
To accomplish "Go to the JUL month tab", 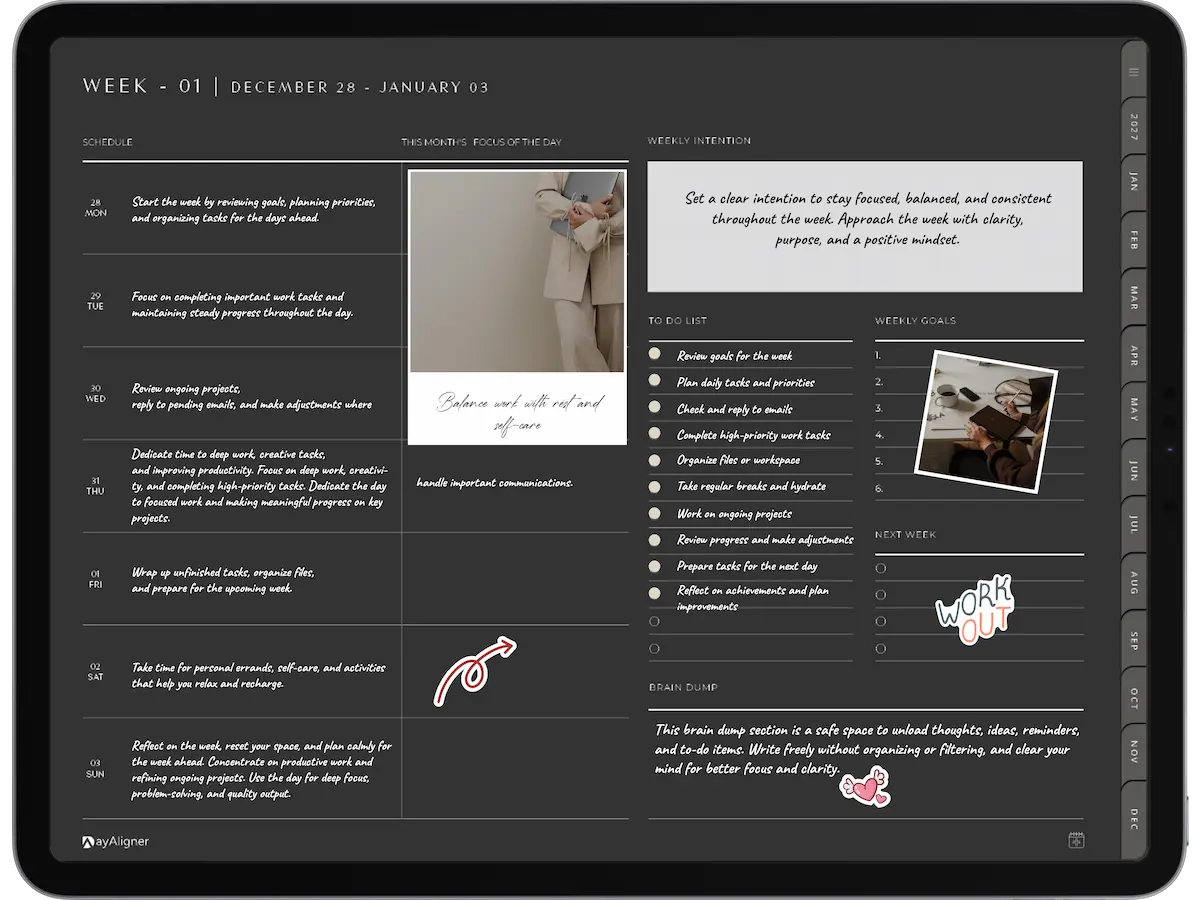I will click(x=1134, y=524).
